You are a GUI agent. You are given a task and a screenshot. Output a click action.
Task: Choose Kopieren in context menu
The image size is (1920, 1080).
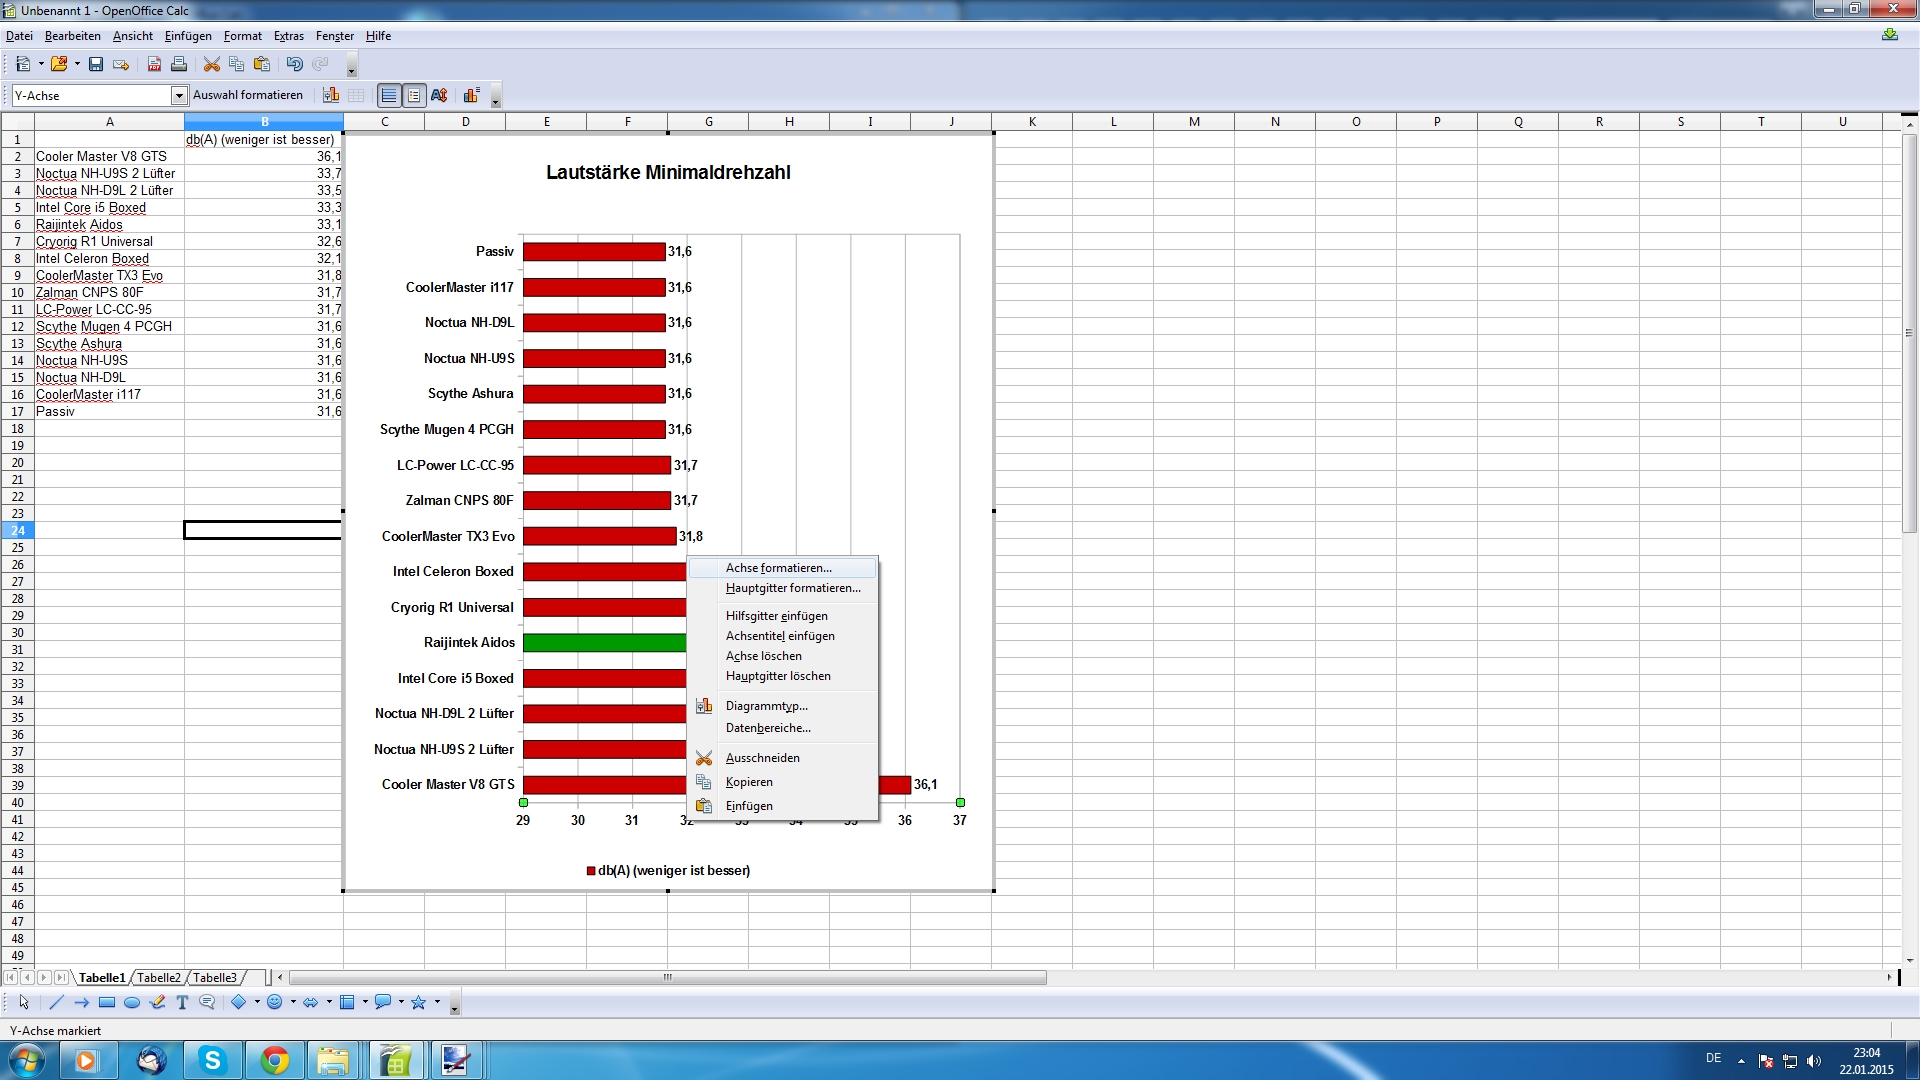782,782
